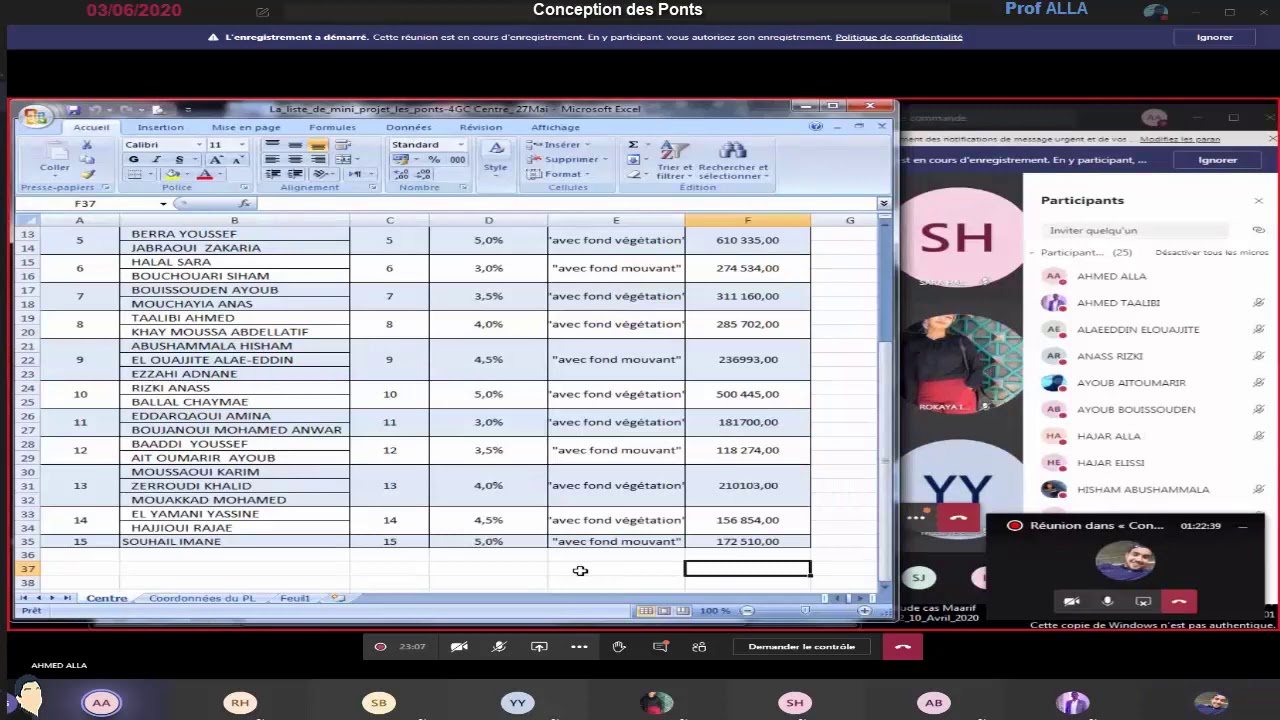1280x720 pixels.
Task: Toggle microphone in small Réunion call window
Action: (x=1107, y=601)
